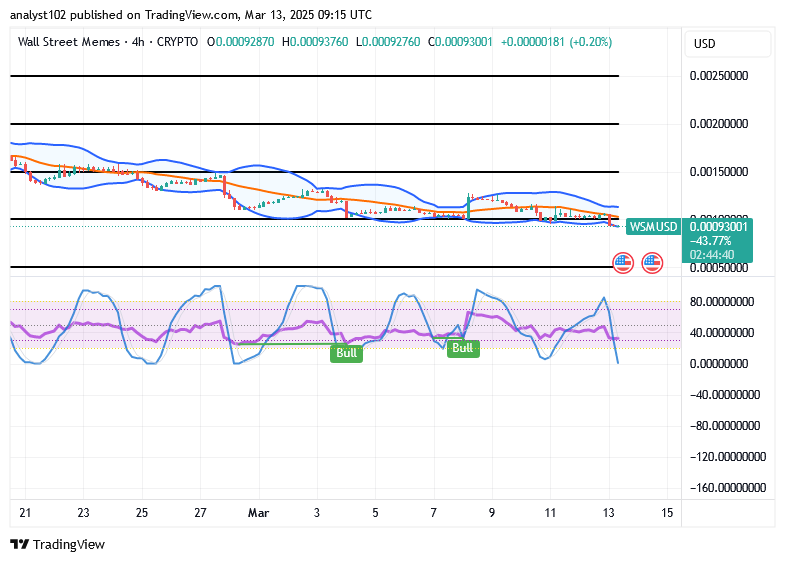Click the 0.00250000 price axis label
This screenshot has width=785, height=562.
tap(719, 76)
